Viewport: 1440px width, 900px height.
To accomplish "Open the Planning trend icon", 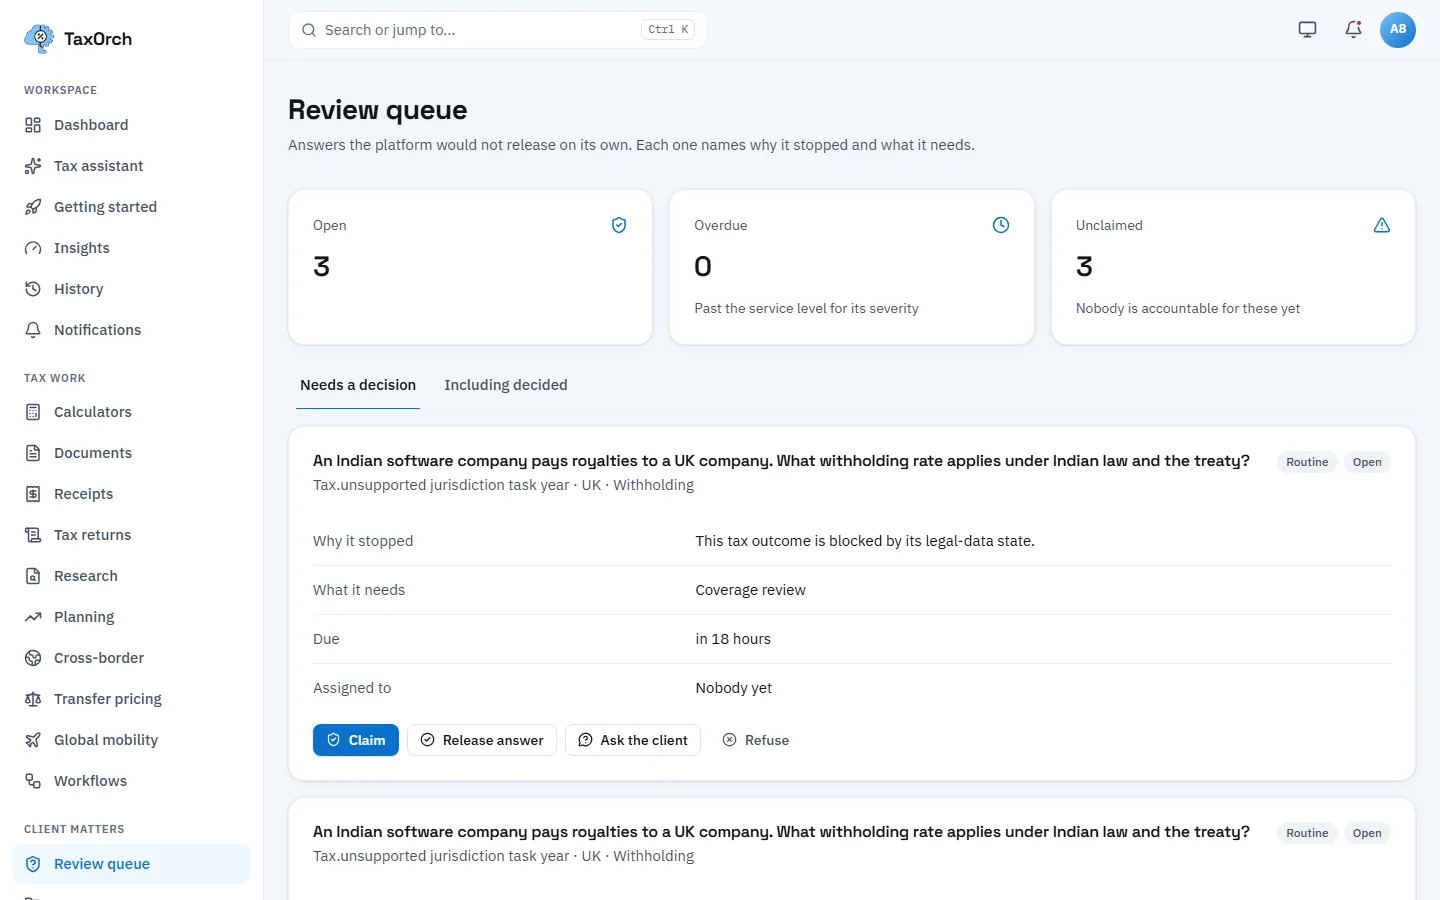I will point(33,617).
